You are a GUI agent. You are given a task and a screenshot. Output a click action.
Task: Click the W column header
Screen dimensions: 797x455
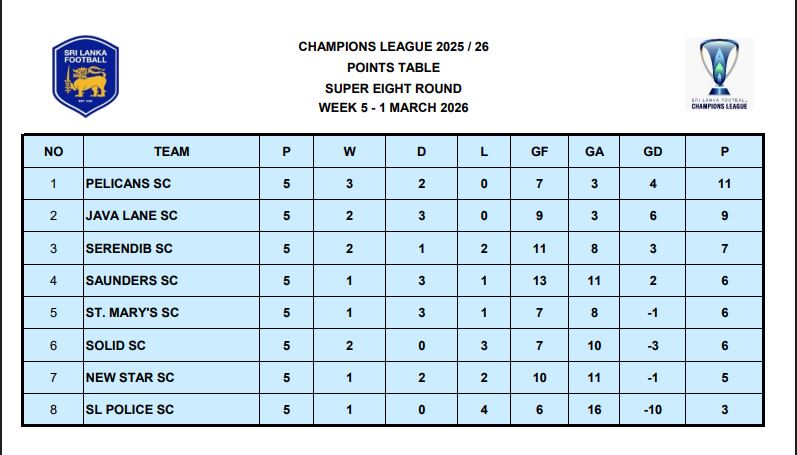pos(349,152)
